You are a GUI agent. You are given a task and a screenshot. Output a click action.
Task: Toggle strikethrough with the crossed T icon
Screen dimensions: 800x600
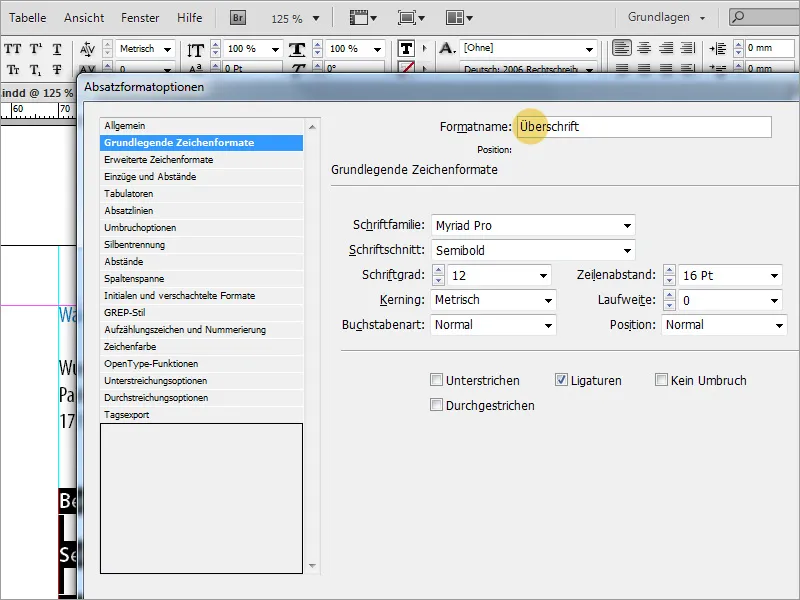[57, 69]
